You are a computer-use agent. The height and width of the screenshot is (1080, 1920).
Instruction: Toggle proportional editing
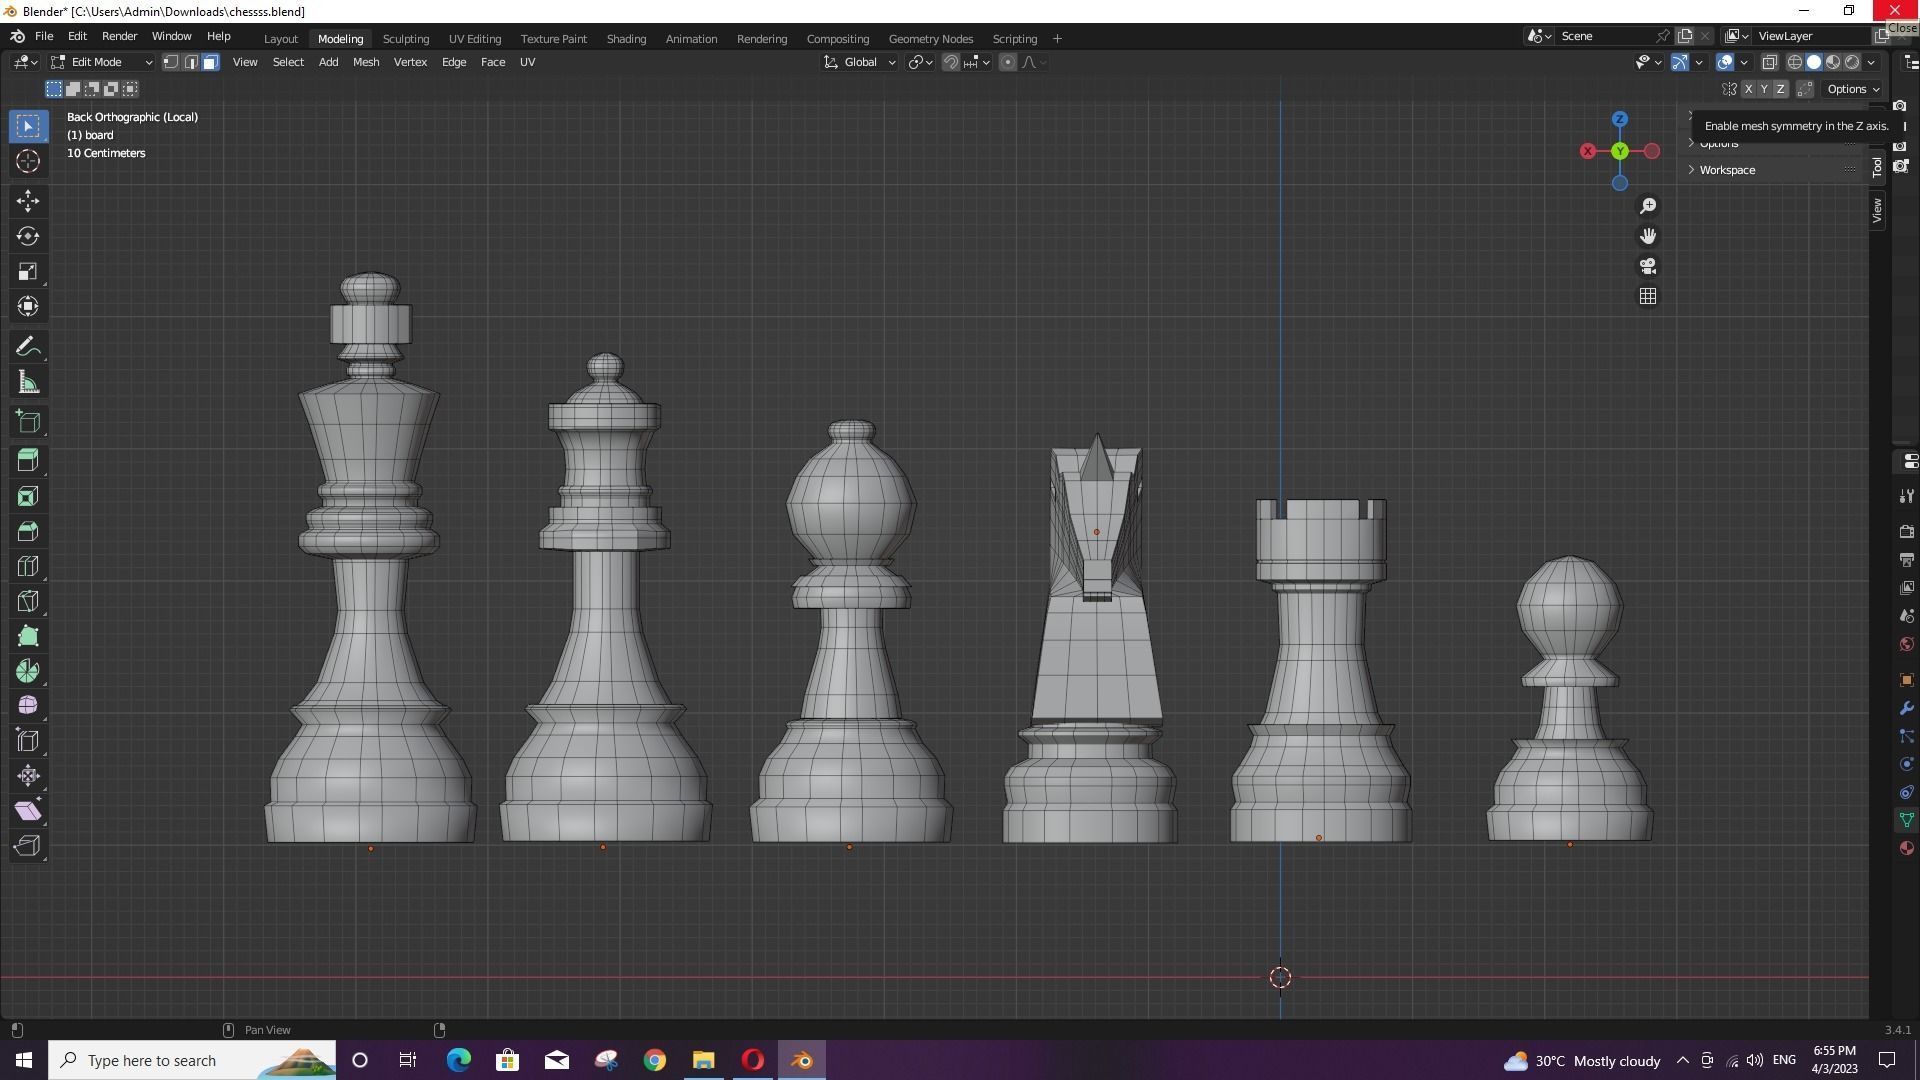click(1008, 62)
